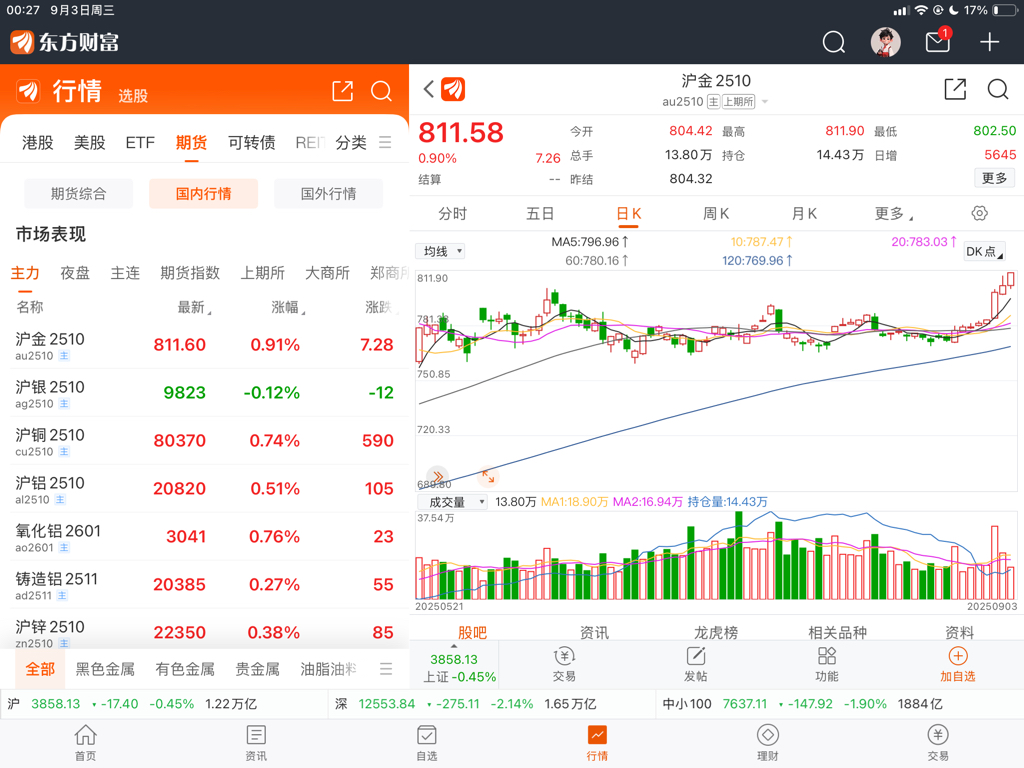Select 上期所 market filter
Viewport: 1024px width, 768px height.
(x=263, y=273)
